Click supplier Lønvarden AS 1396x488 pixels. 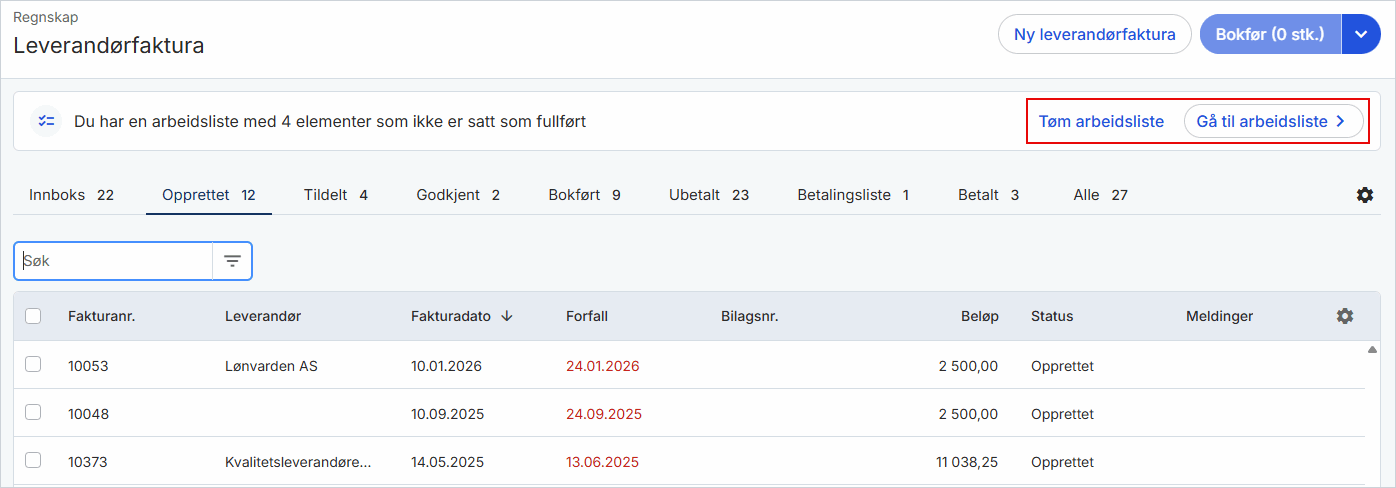tap(271, 366)
